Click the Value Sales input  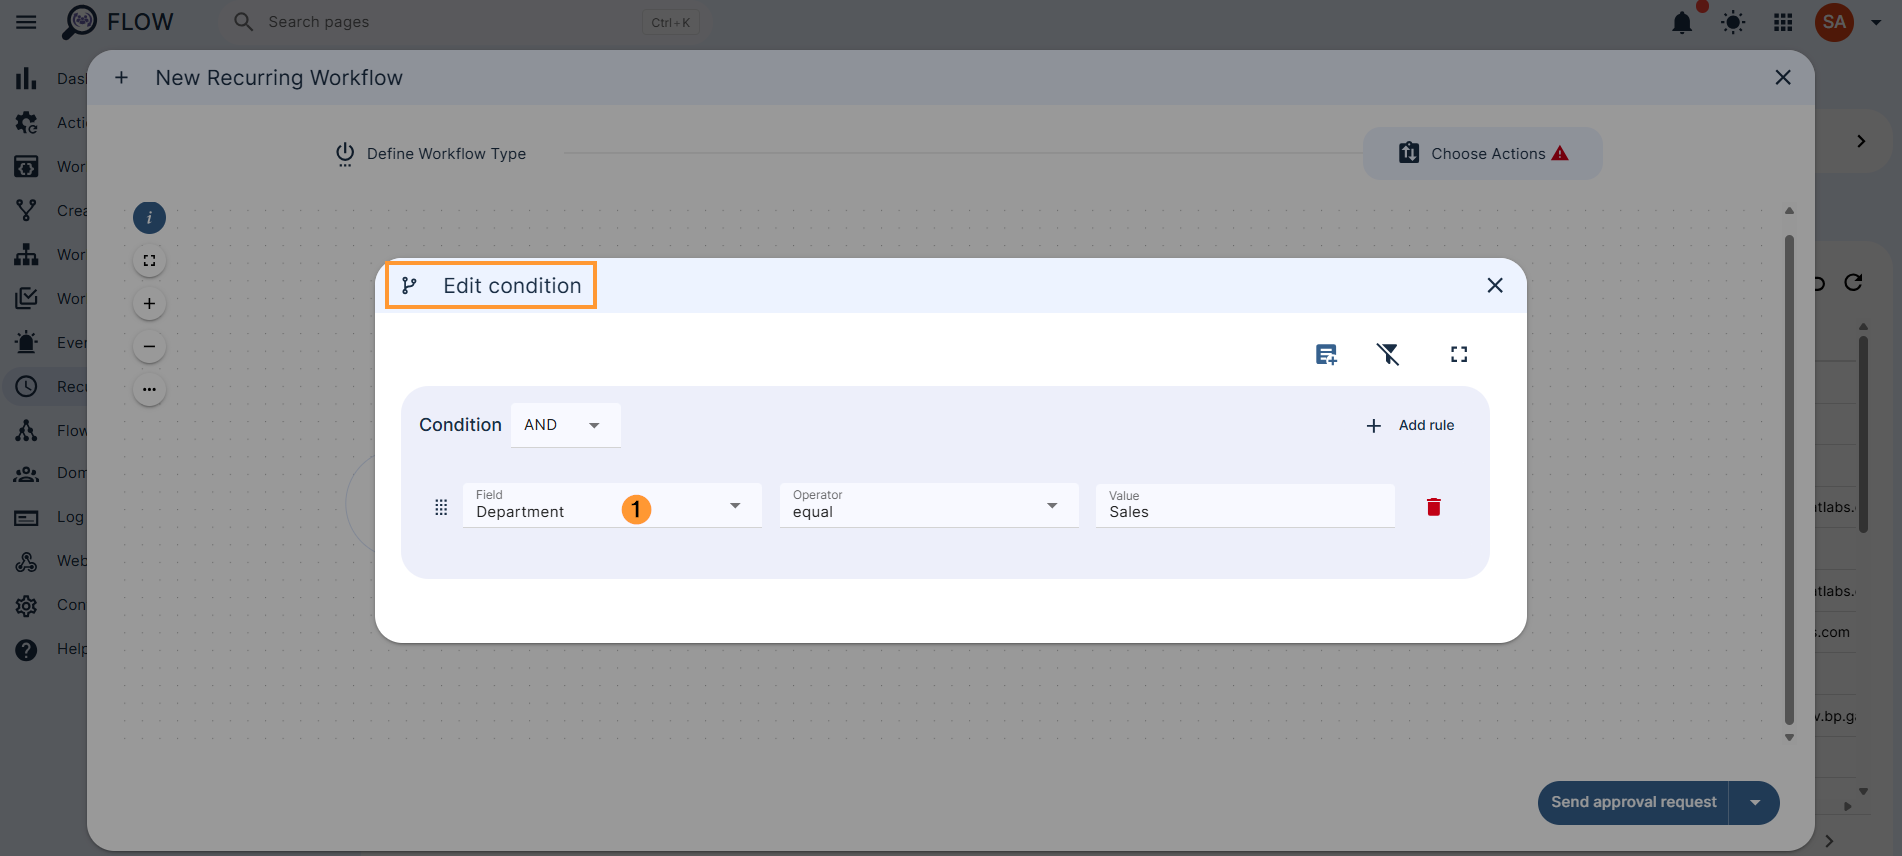click(1245, 505)
